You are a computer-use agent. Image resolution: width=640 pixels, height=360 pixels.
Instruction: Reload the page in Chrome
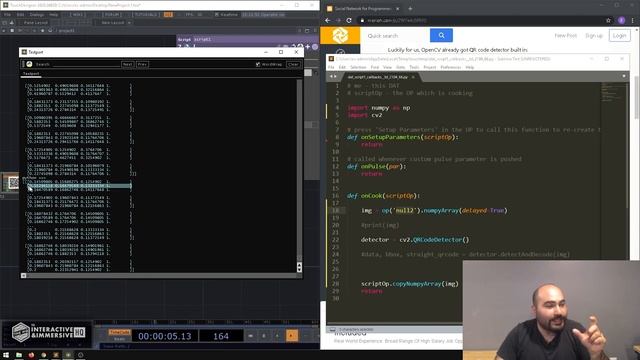[349, 20]
